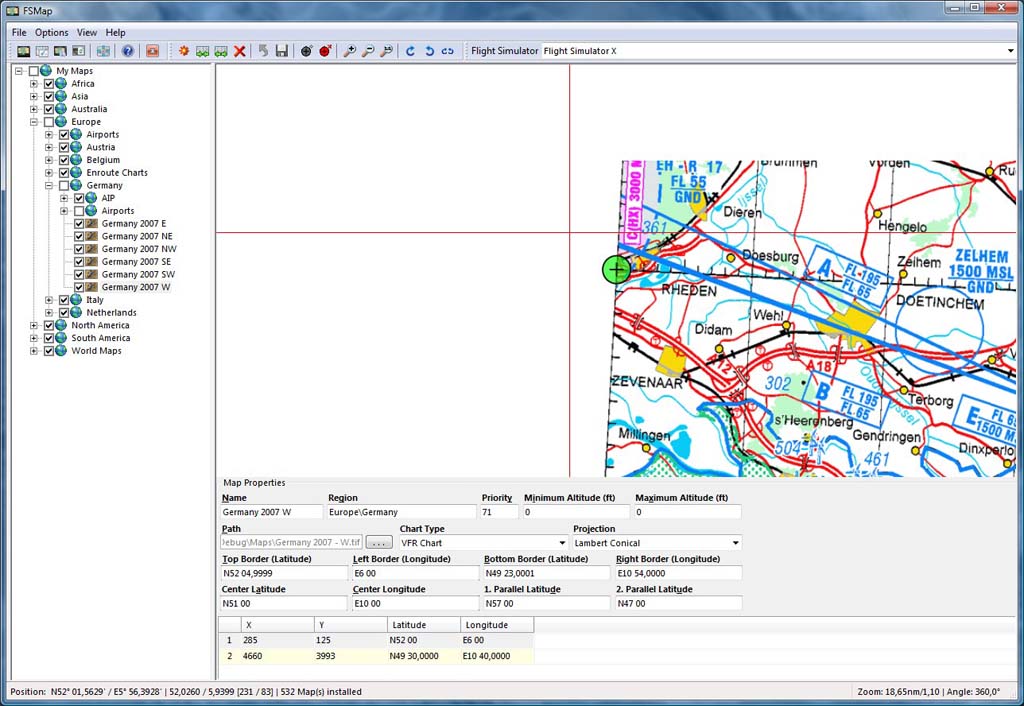This screenshot has width=1024, height=706.
Task: Open the Options menu
Action: coord(52,32)
